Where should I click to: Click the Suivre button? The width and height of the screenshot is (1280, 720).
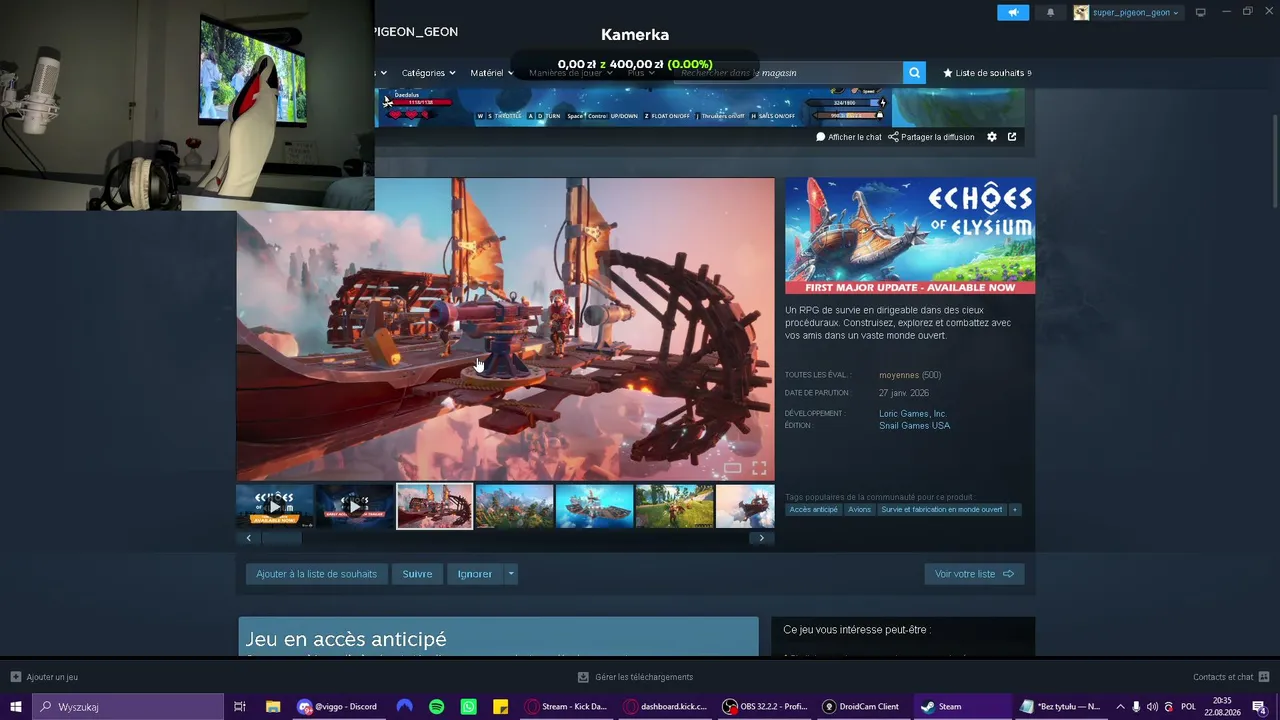(x=417, y=574)
